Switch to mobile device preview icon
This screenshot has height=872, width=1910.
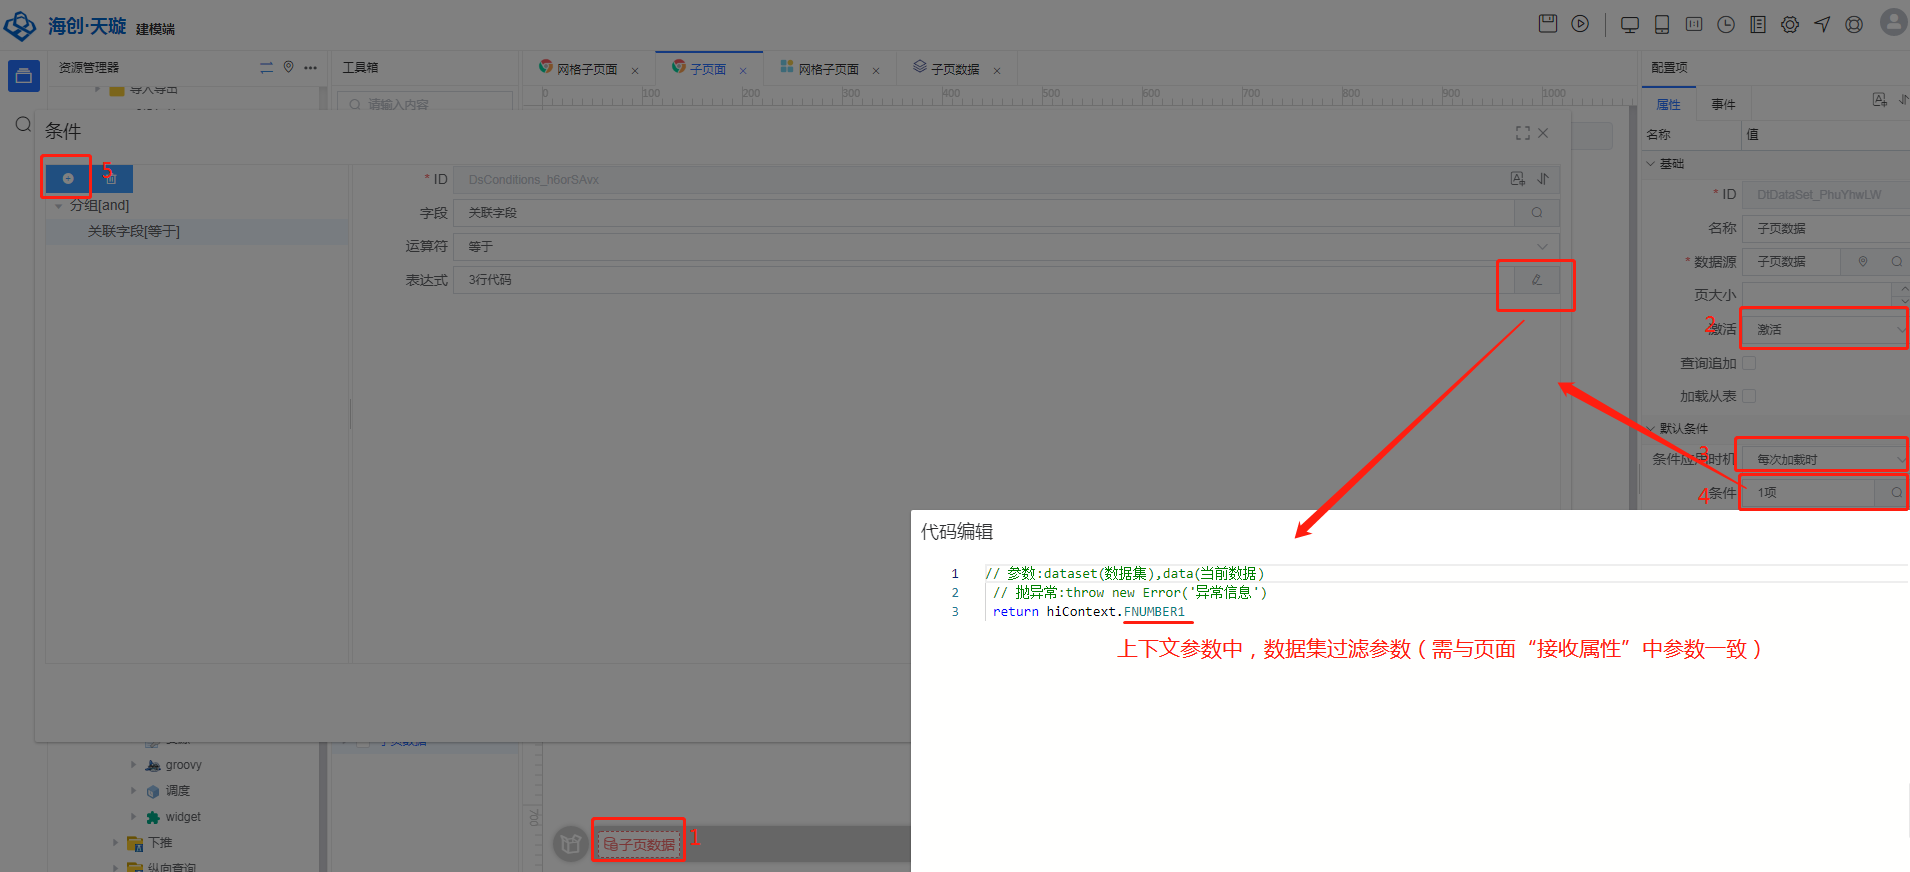1662,25
